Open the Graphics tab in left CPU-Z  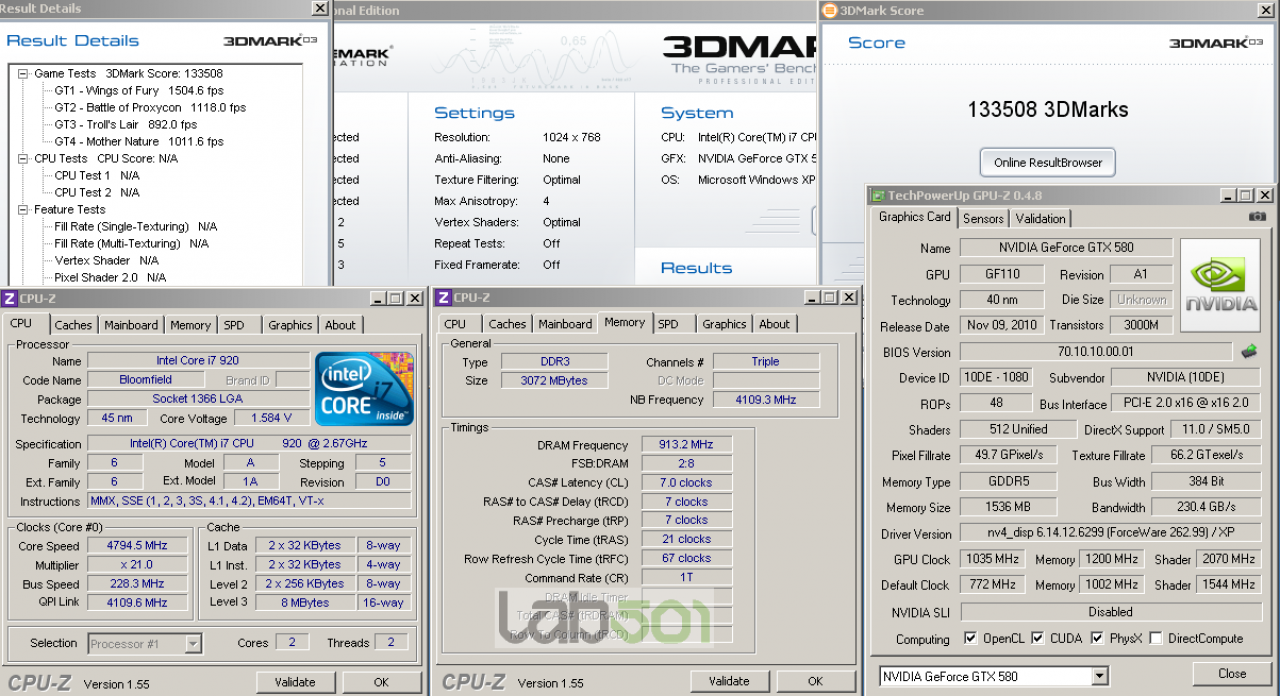tap(290, 325)
